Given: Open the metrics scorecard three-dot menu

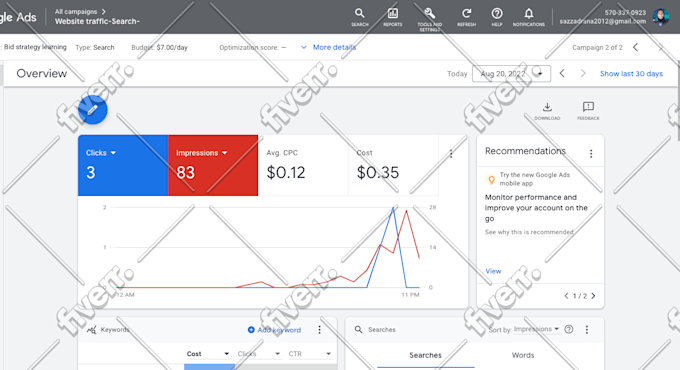Looking at the screenshot, I should pyautogui.click(x=451, y=154).
